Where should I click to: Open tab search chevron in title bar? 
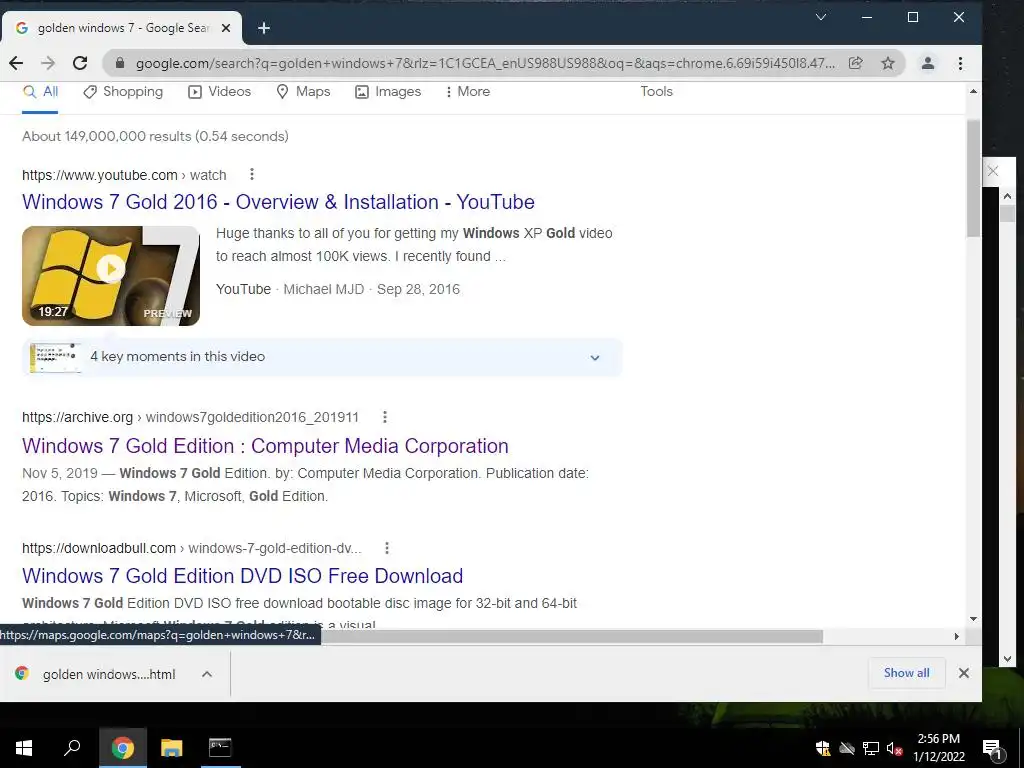point(821,17)
